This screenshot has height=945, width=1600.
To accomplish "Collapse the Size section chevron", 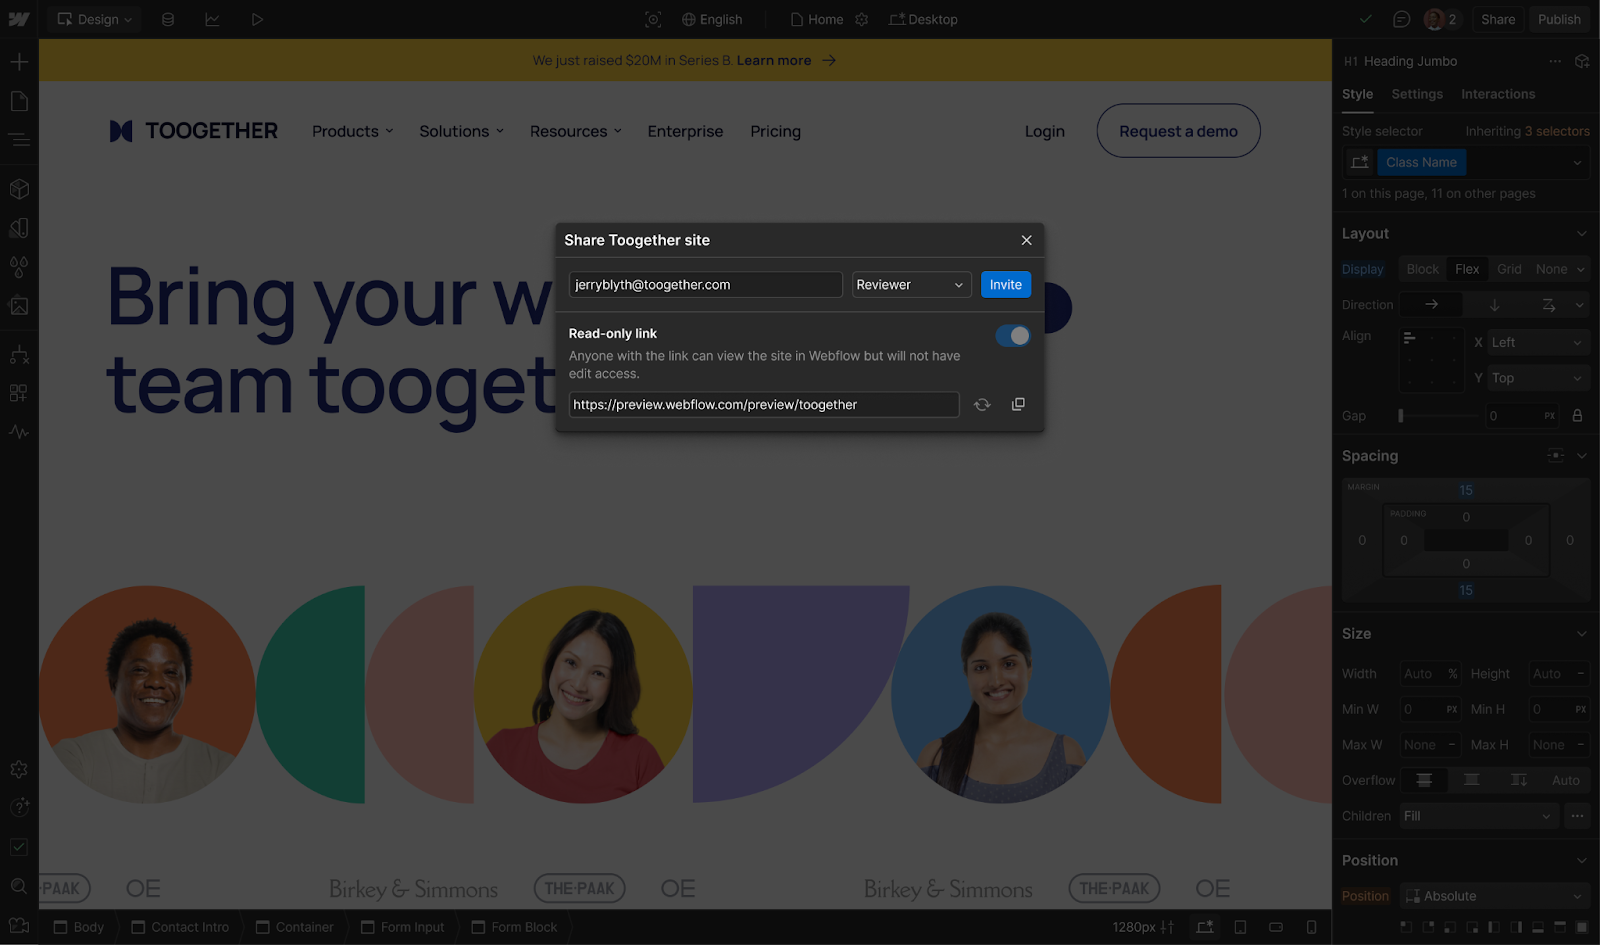I will pyautogui.click(x=1581, y=634).
